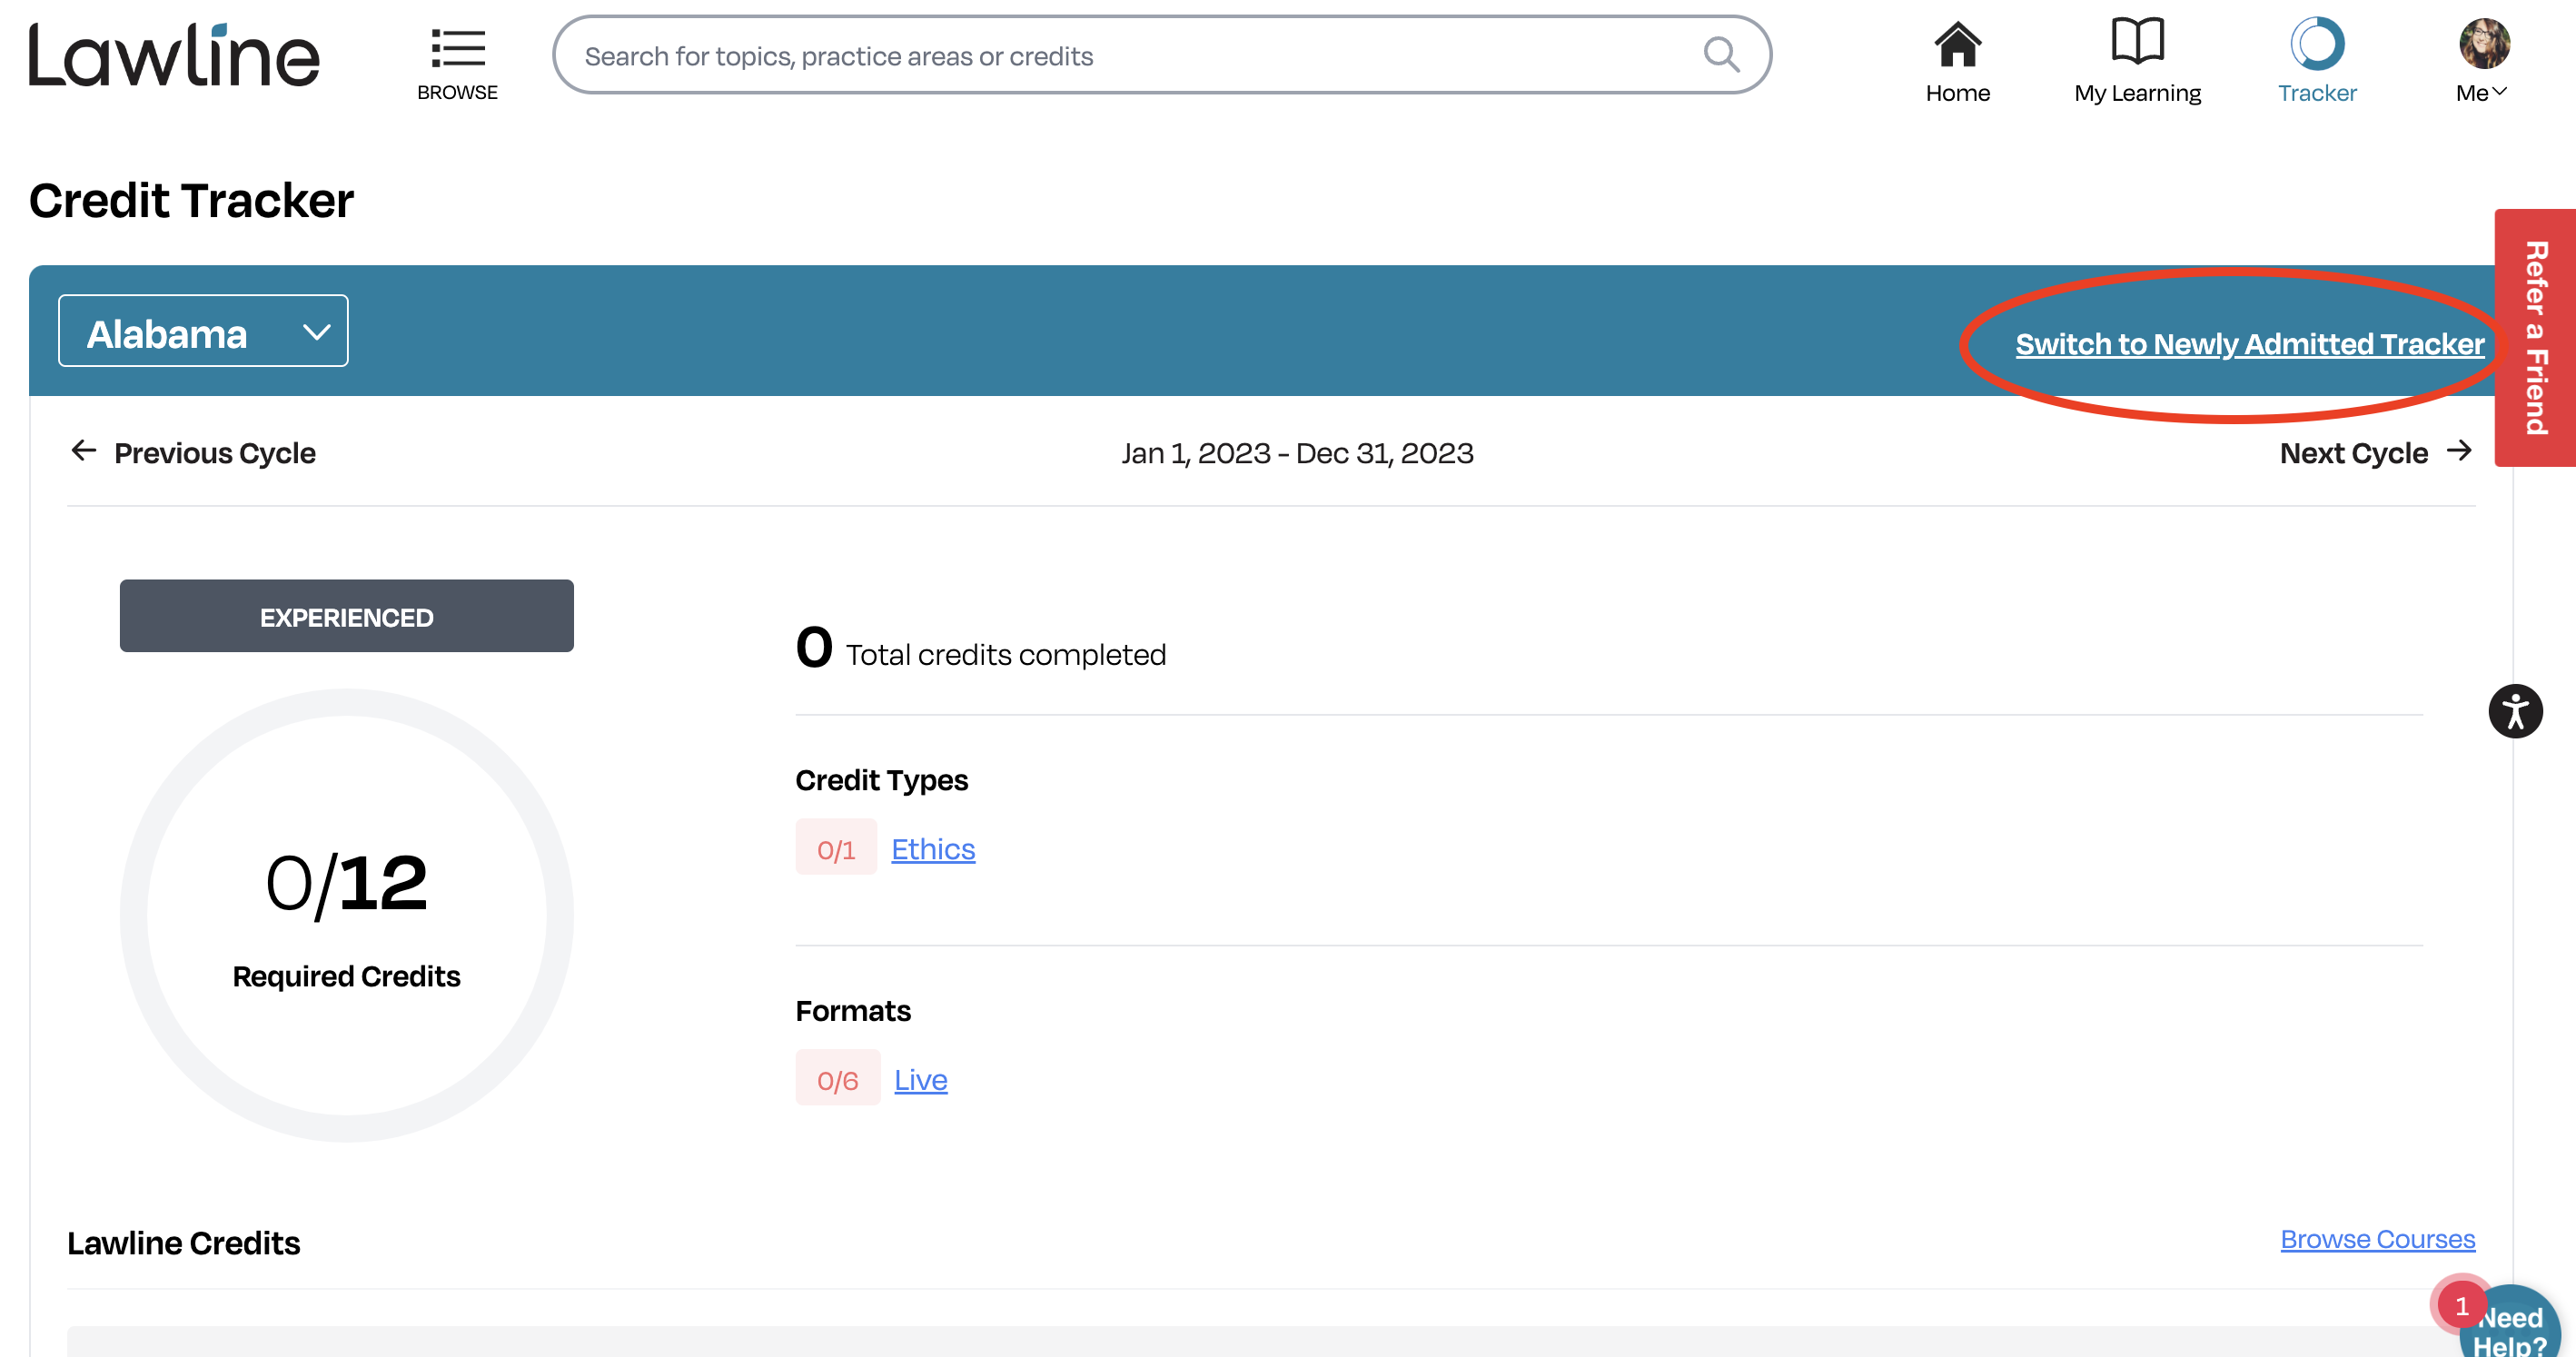Click the profile avatar picture

point(2484,44)
